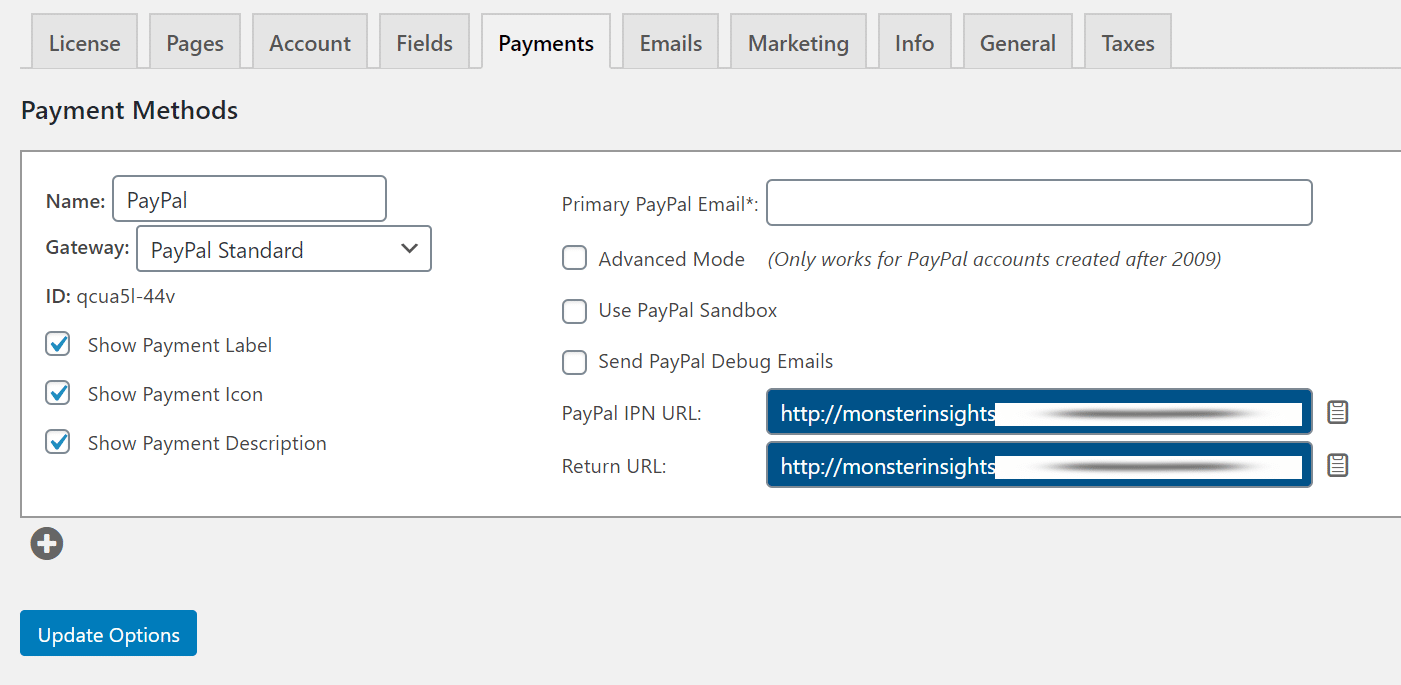1401x685 pixels.
Task: Turn on Send PayPal Debug Emails
Action: click(574, 362)
